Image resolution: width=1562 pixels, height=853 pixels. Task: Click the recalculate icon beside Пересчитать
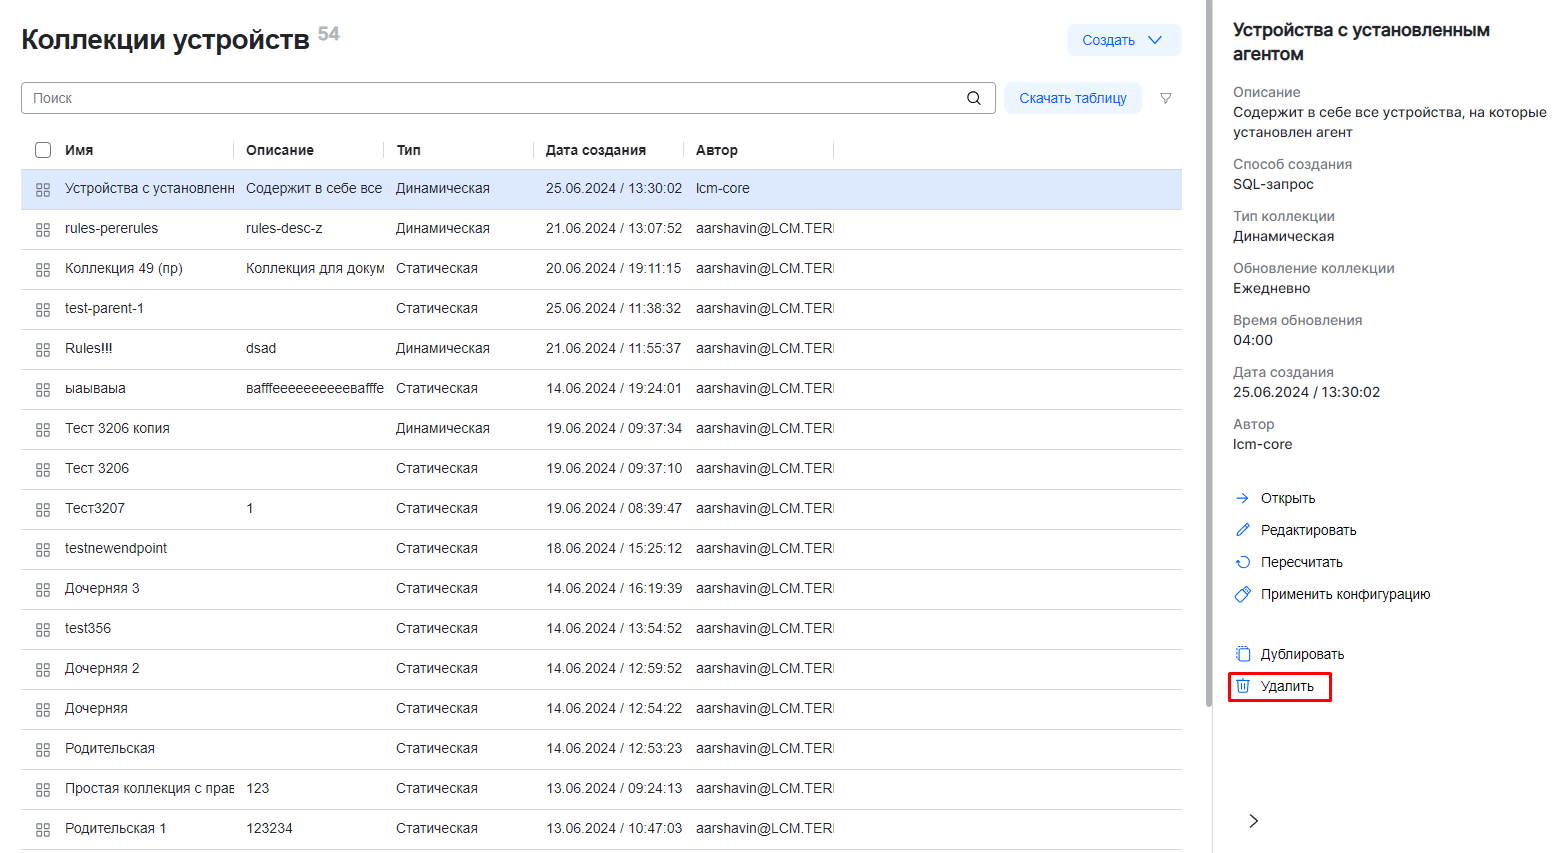click(1243, 562)
